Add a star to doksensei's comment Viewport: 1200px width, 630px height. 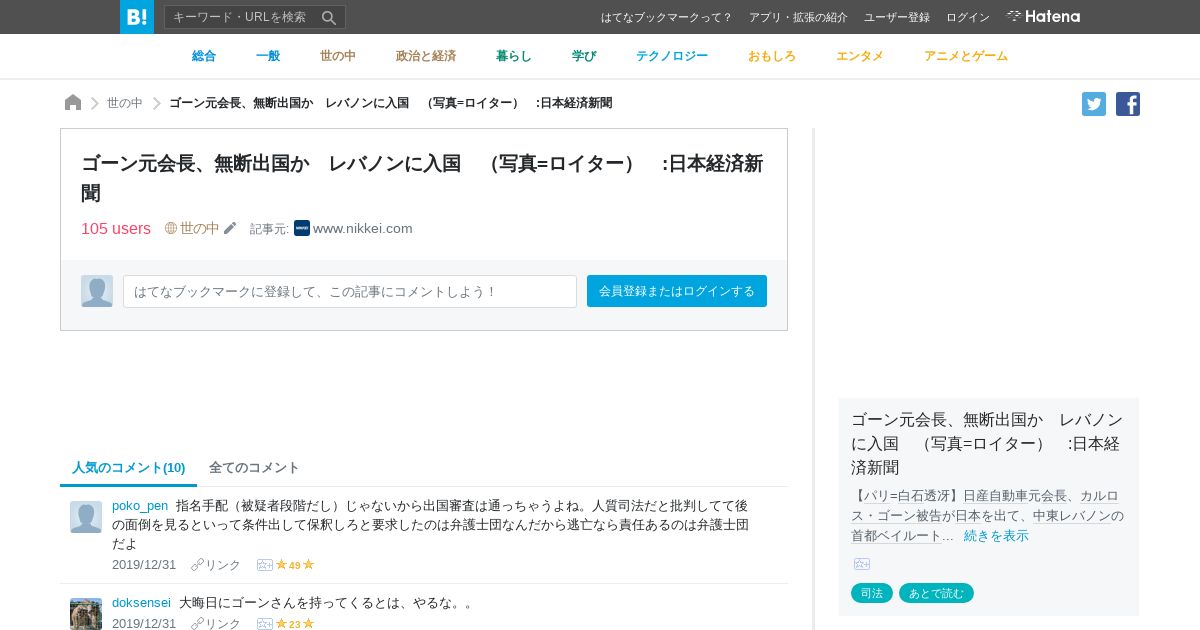pos(265,624)
